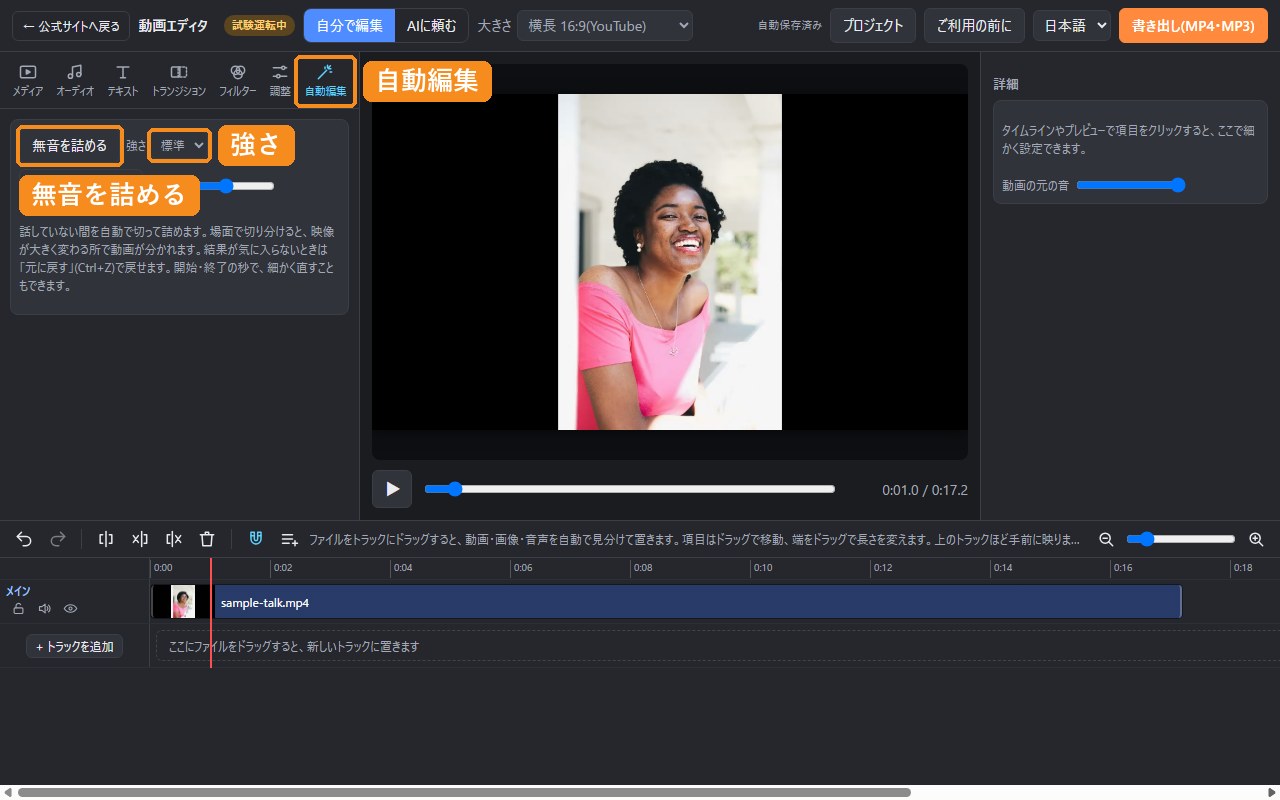Click the 動画の元の音 volume slider
This screenshot has height=800, width=1280.
[1130, 185]
